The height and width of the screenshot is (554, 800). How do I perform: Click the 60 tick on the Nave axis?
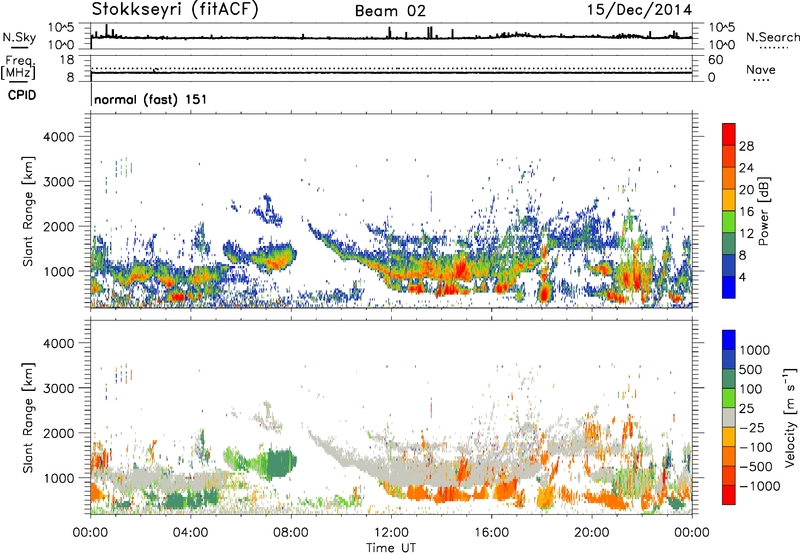click(715, 59)
